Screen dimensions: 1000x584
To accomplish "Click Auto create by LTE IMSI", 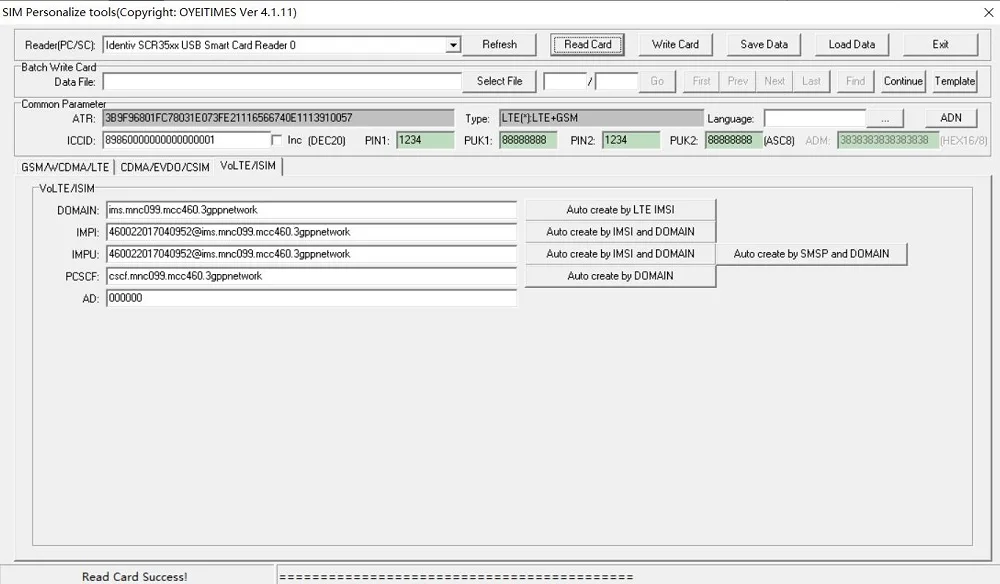I will pyautogui.click(x=621, y=210).
